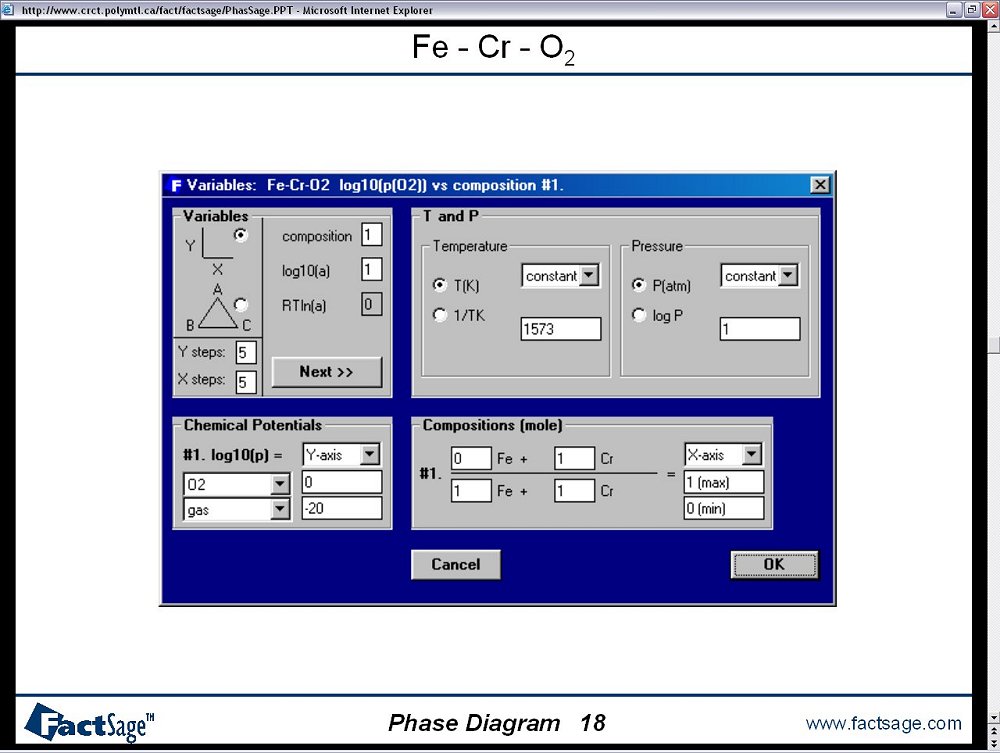Open the Pressure constant dropdown
The width and height of the screenshot is (1000, 753).
click(x=789, y=276)
